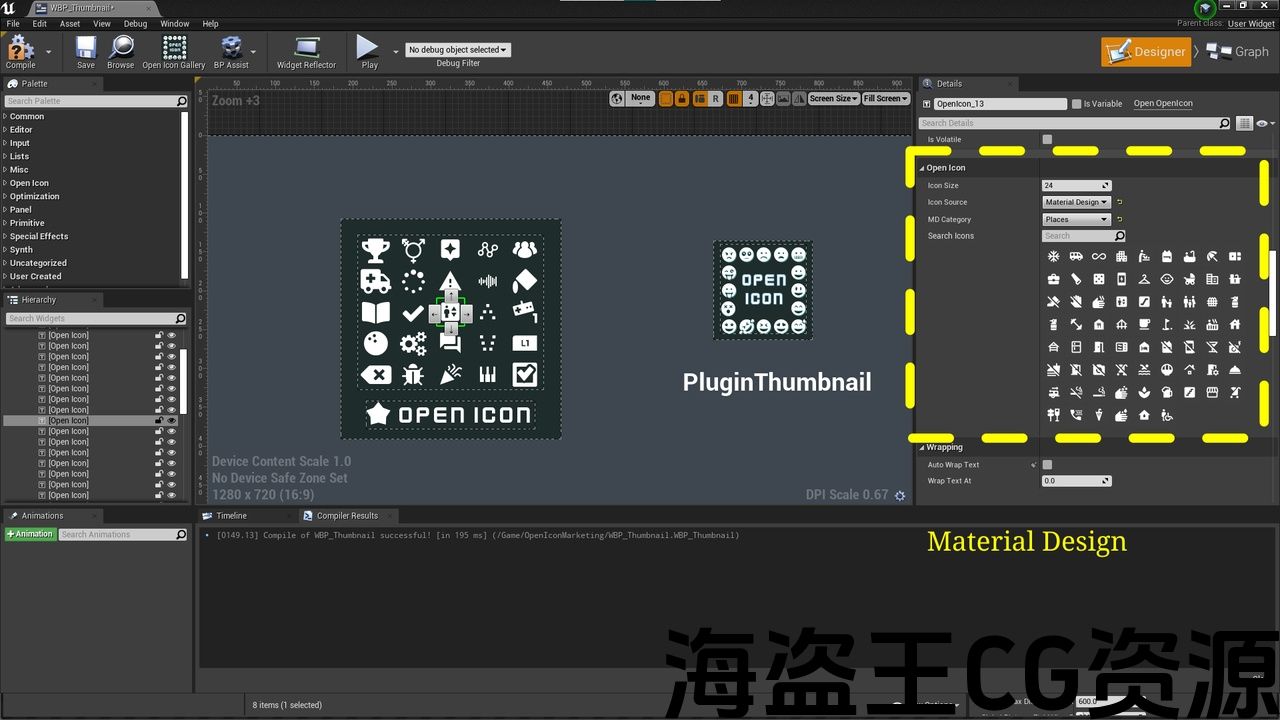This screenshot has width=1280, height=720.
Task: Click the BP Assist icon
Action: (231, 49)
